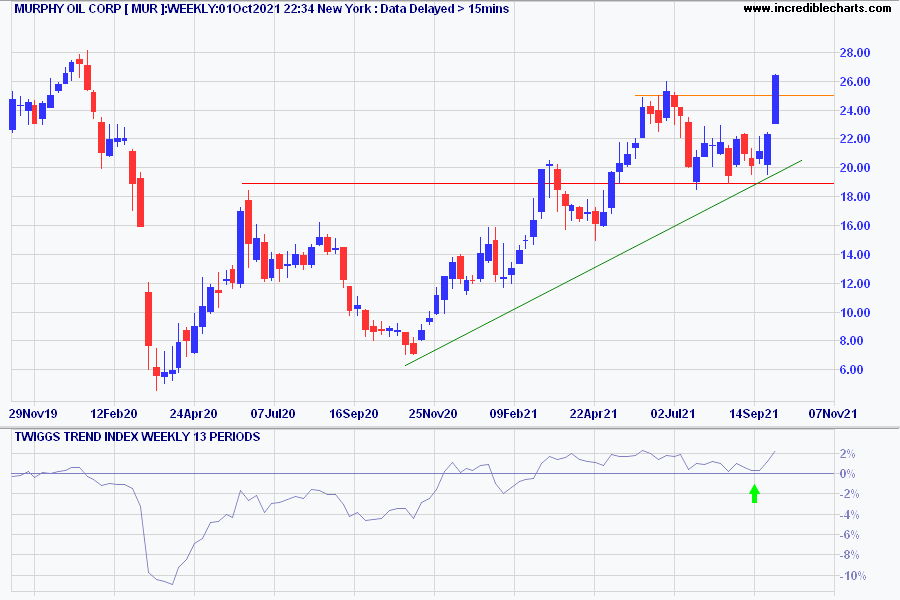Click the -10% indicator axis label

point(852,576)
